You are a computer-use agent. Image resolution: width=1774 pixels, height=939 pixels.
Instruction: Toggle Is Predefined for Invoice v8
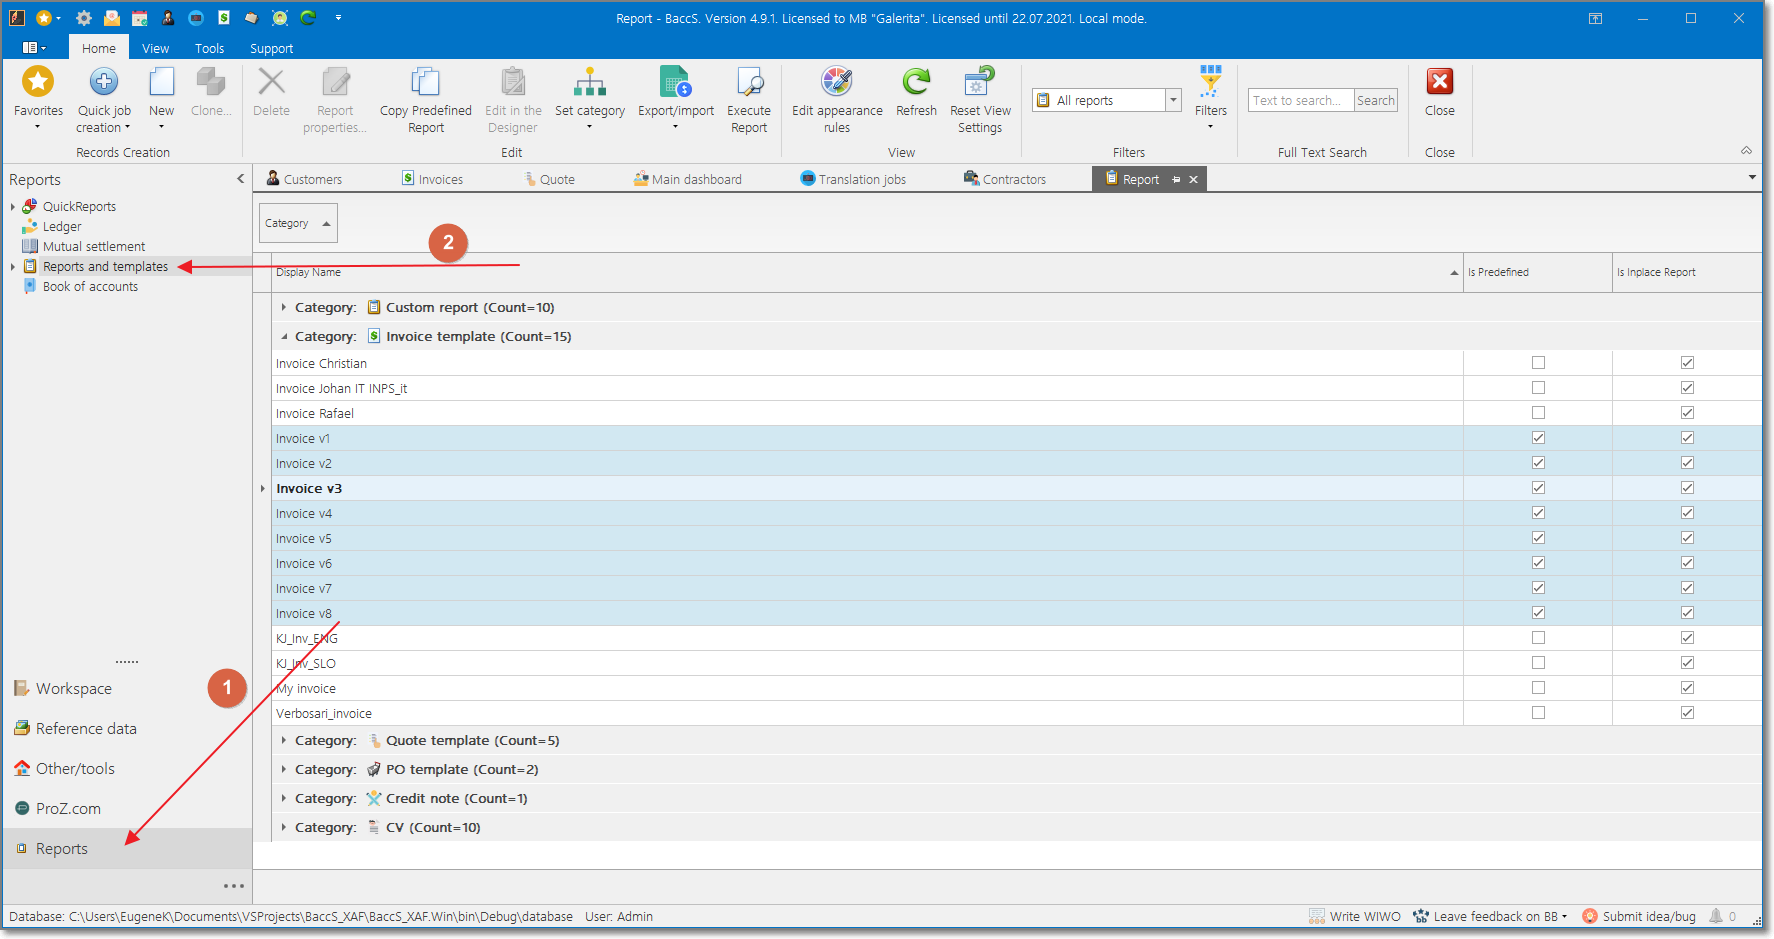click(x=1538, y=613)
